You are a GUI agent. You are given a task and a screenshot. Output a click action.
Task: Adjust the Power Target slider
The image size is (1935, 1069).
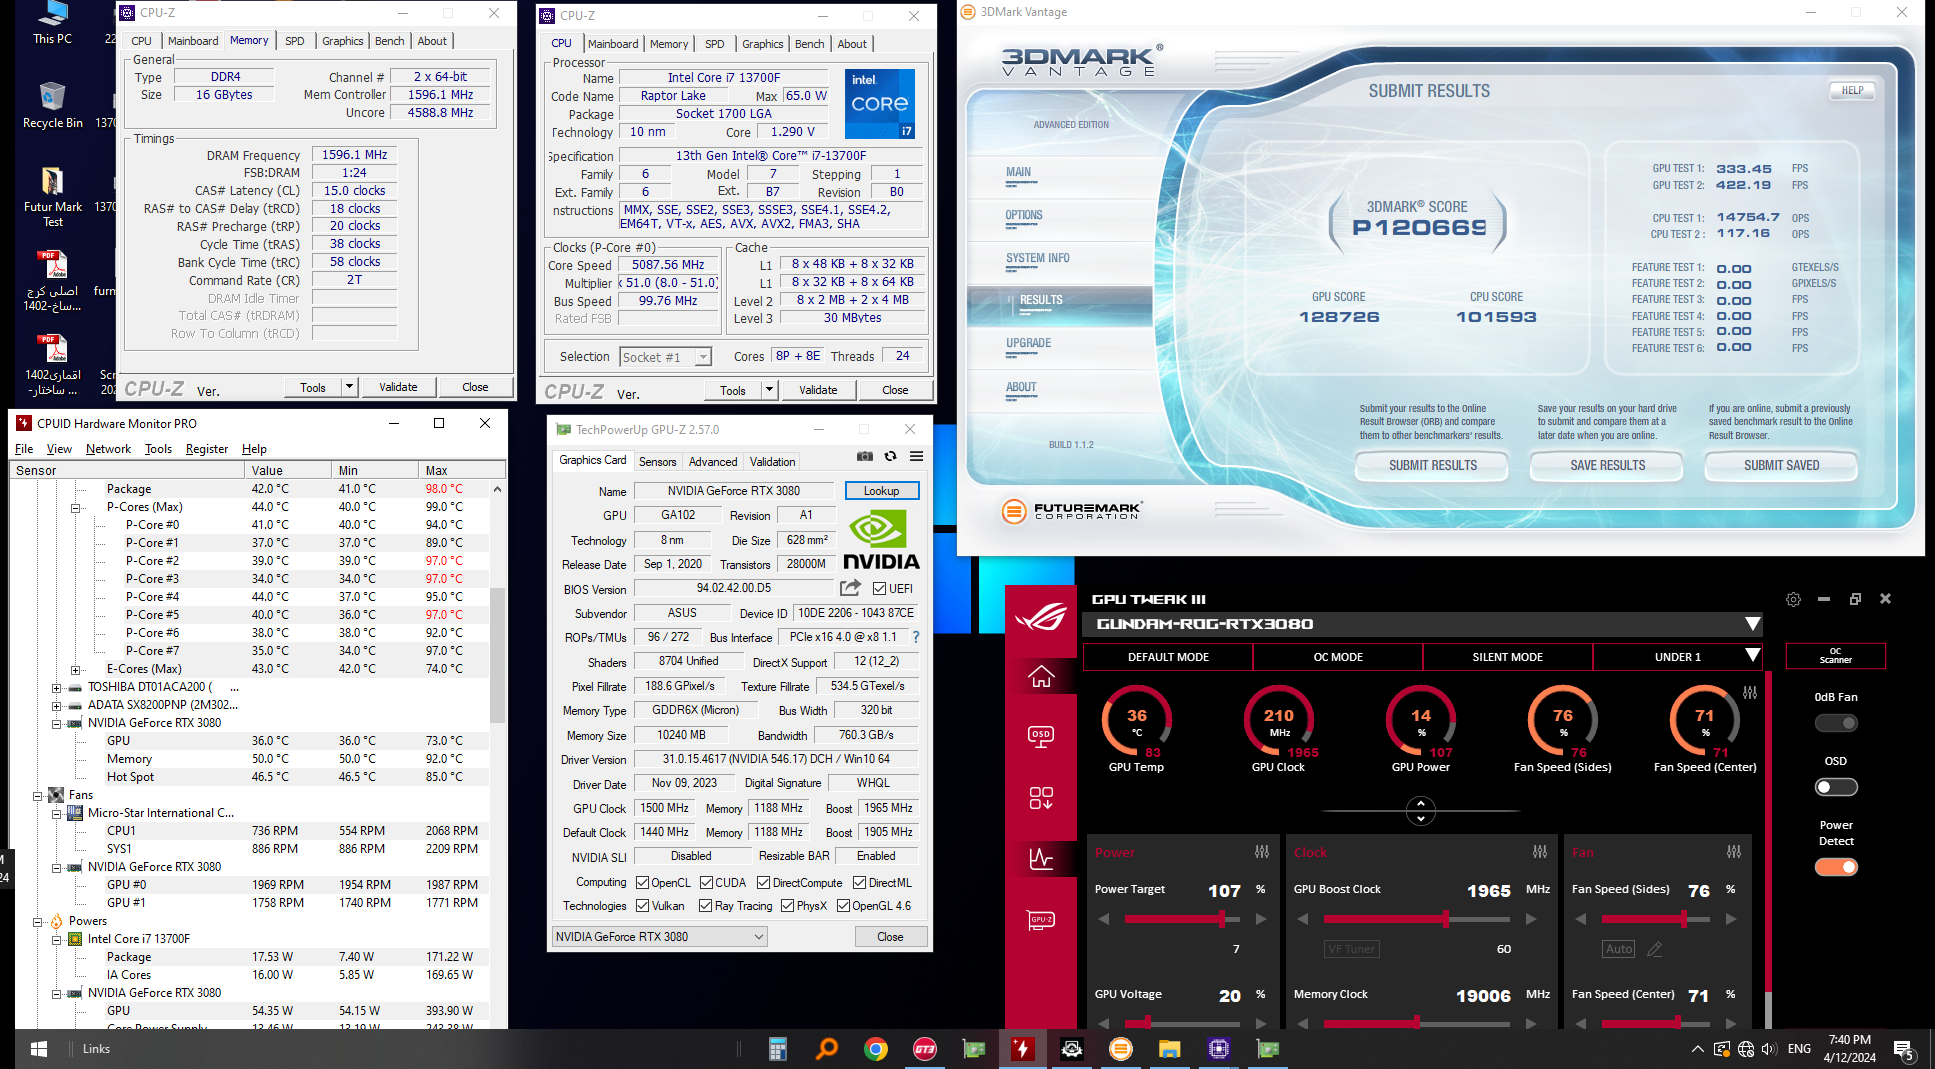tap(1182, 918)
